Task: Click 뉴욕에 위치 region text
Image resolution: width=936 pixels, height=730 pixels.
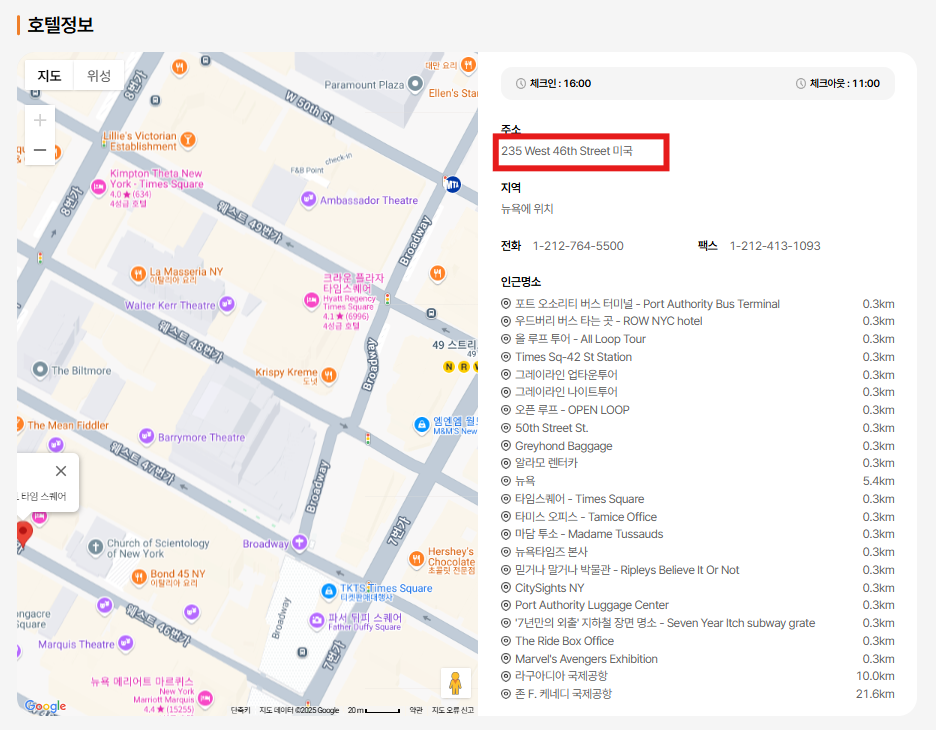Action: pyautogui.click(x=527, y=209)
